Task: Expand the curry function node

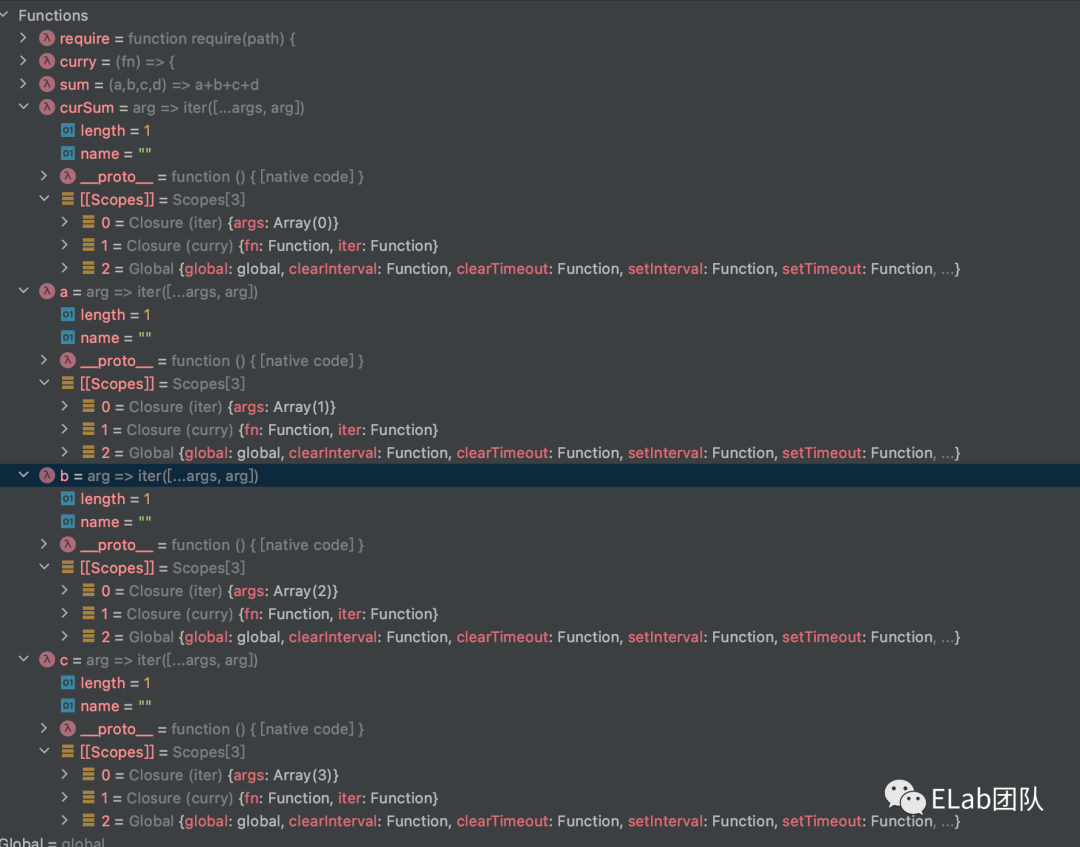Action: [x=23, y=61]
